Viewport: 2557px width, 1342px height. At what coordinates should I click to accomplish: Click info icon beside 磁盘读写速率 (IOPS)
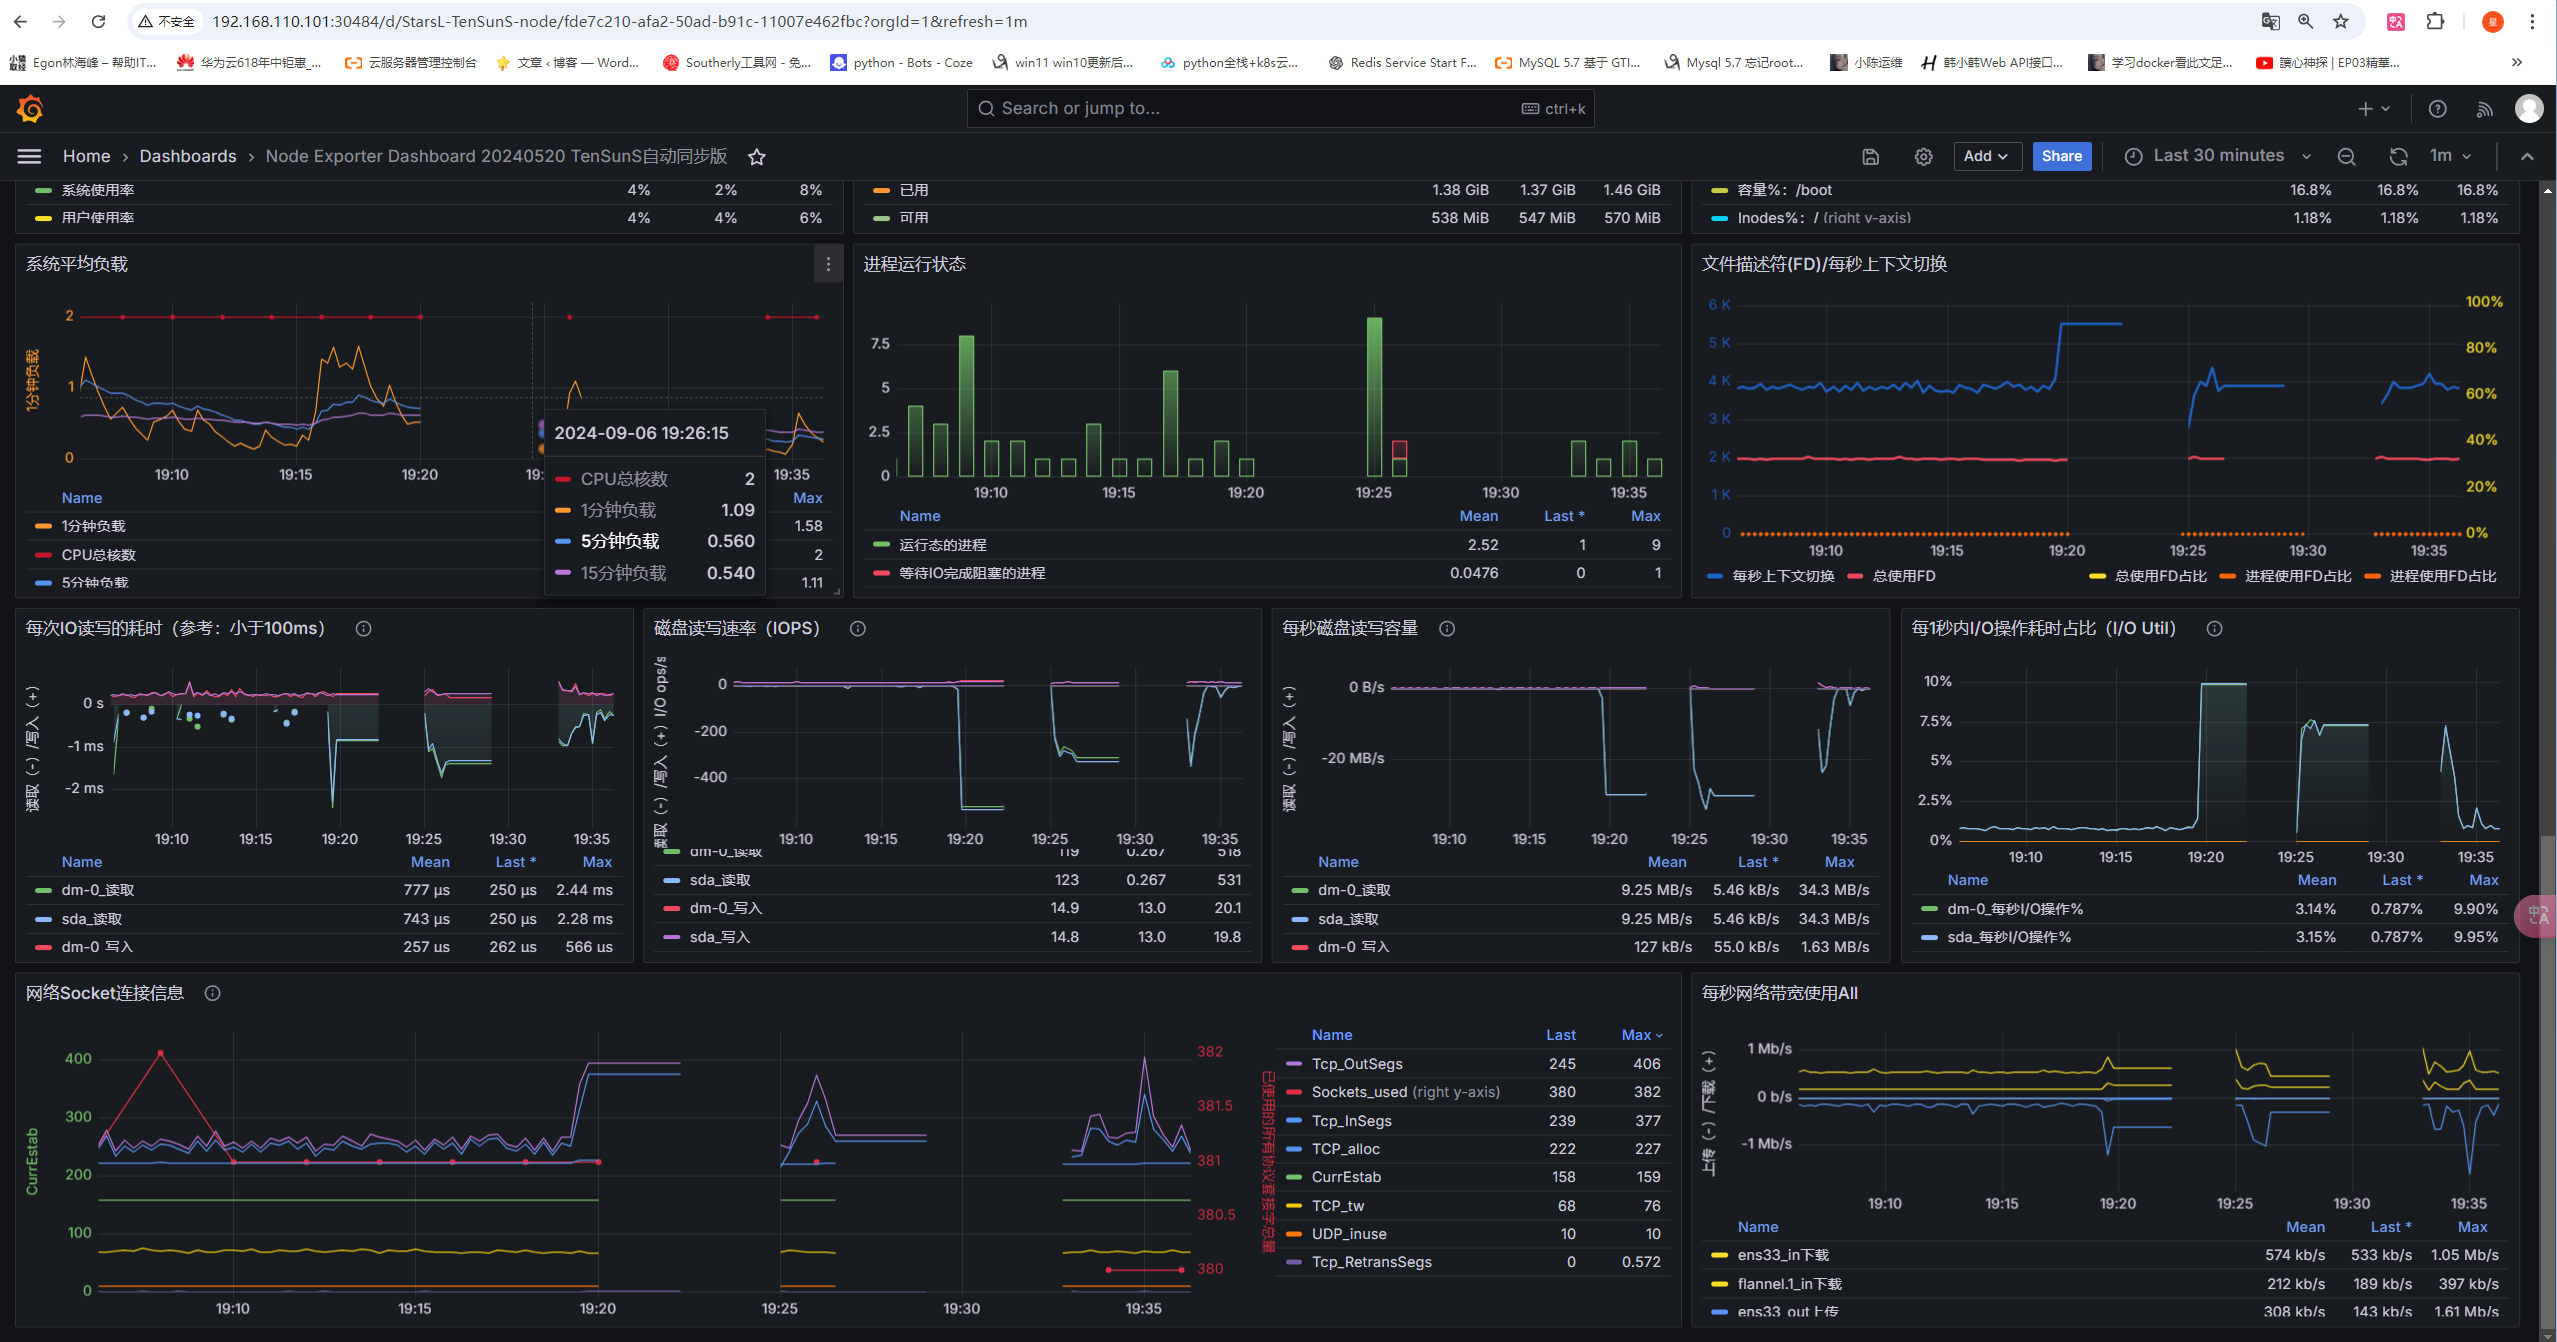858,629
